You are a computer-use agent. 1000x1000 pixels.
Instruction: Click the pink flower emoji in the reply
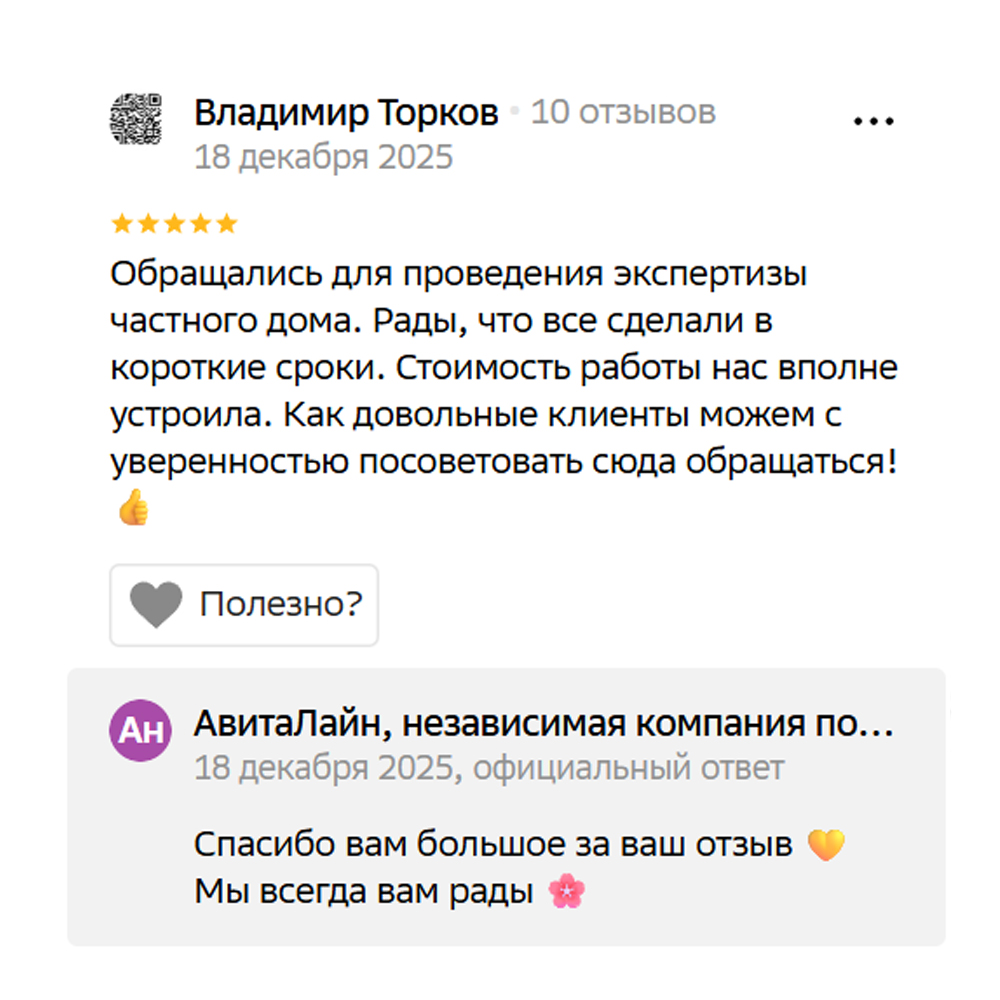point(567,891)
